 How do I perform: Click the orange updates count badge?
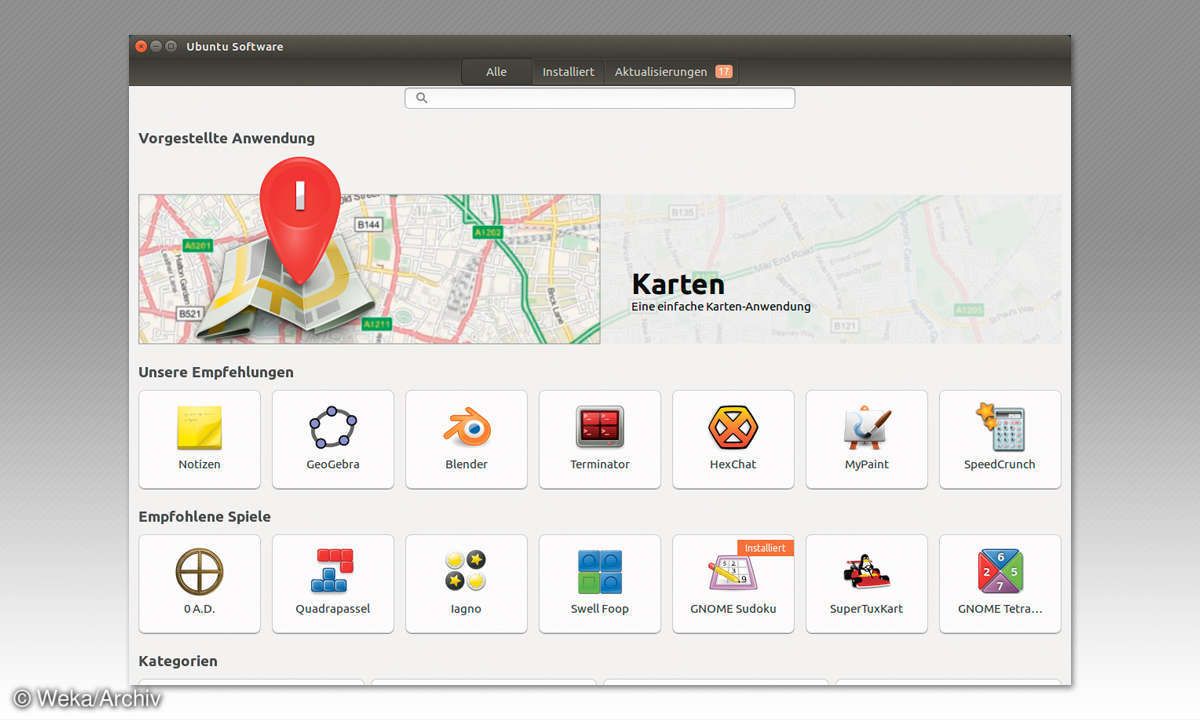click(x=724, y=72)
